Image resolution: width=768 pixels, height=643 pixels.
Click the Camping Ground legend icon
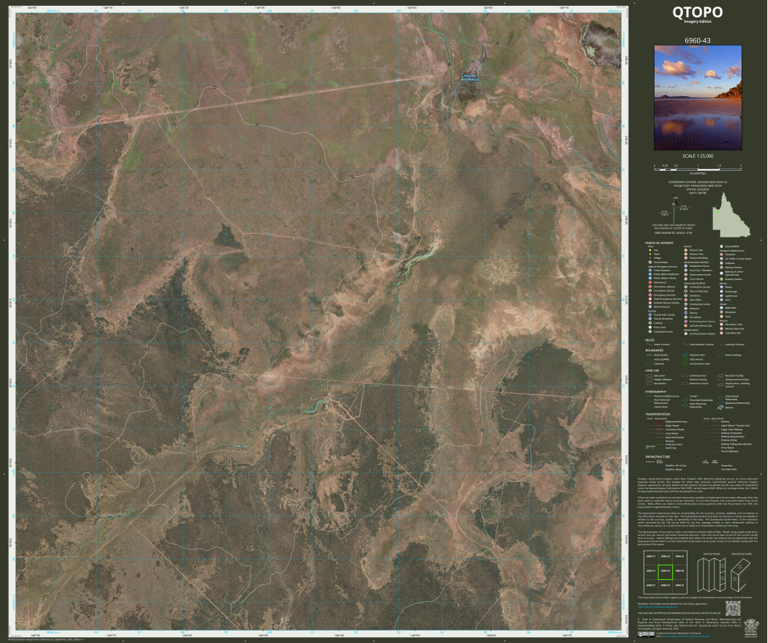click(x=650, y=332)
